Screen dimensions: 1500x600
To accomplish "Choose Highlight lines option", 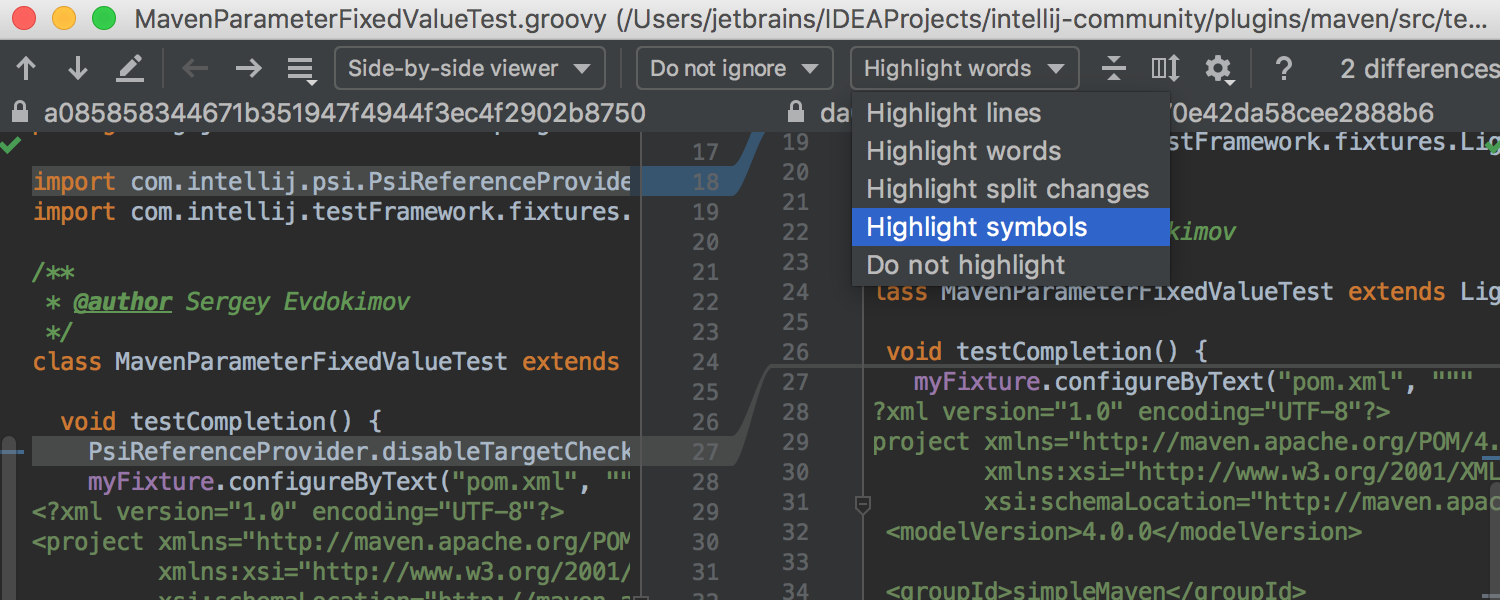I will 1011,113.
